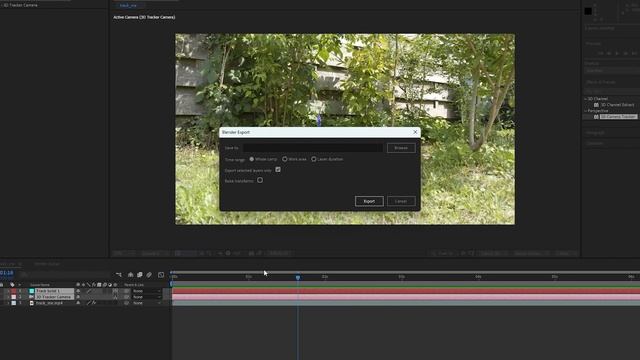The height and width of the screenshot is (360, 640).
Task: Click parent pick whip for track_me.mp4
Action: pyautogui.click(x=127, y=303)
